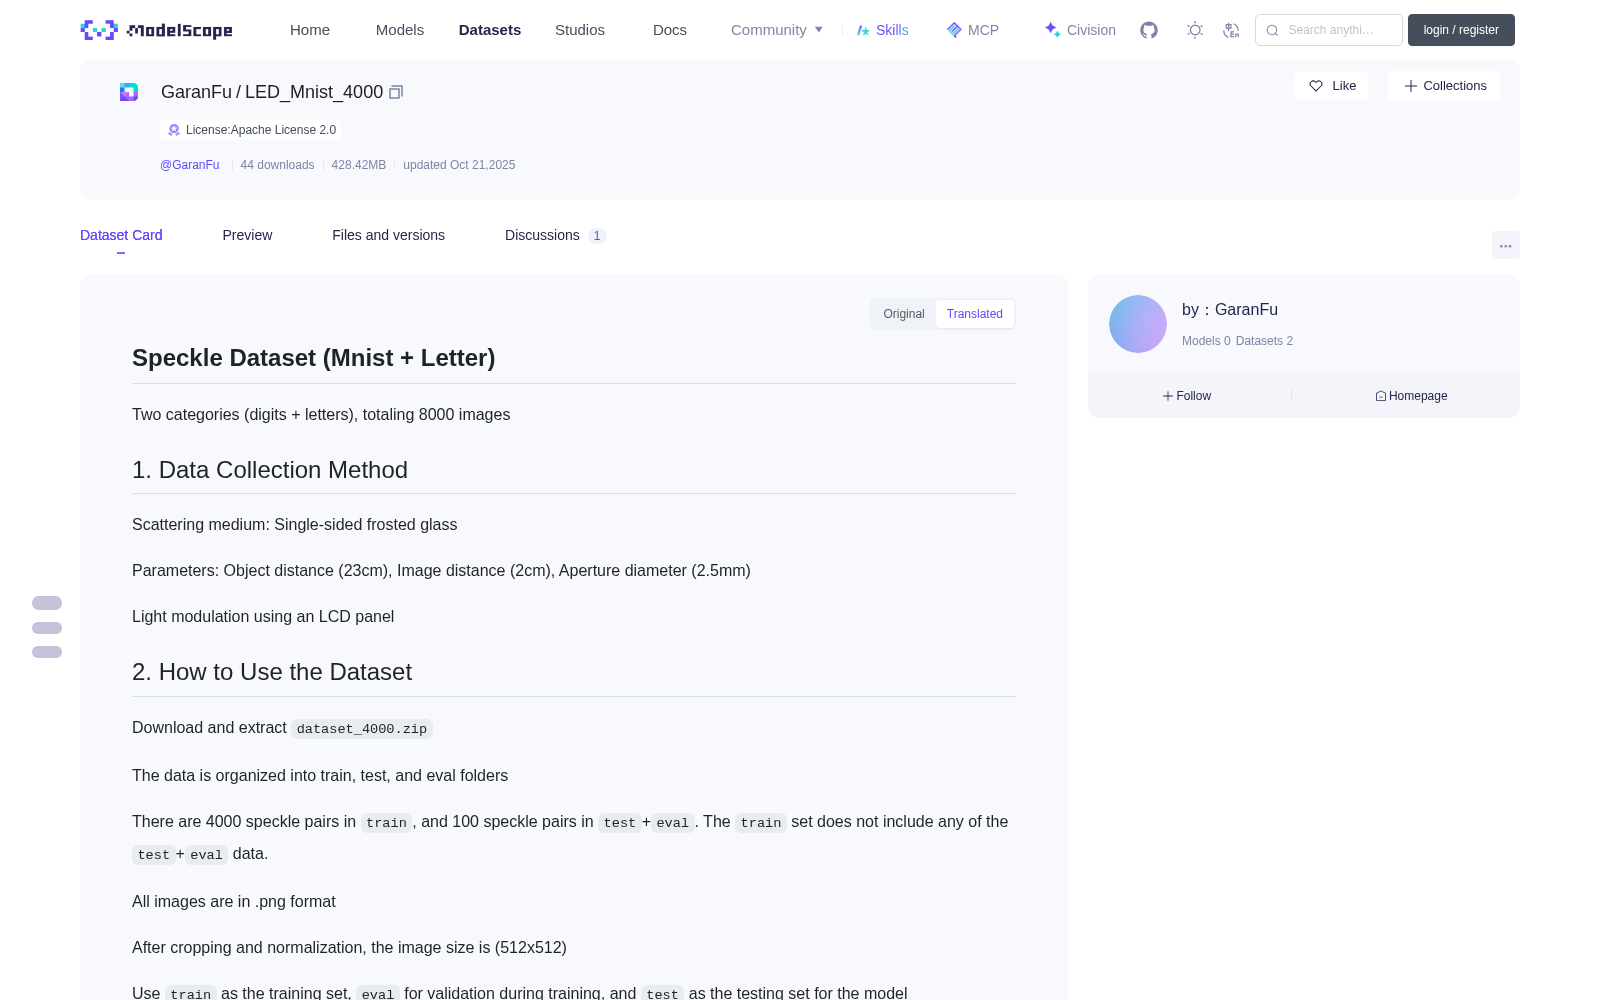Screen dimensions: 1600x1000
Task: Click heading '2. How to Use the Dataset'
Action: (x=272, y=672)
